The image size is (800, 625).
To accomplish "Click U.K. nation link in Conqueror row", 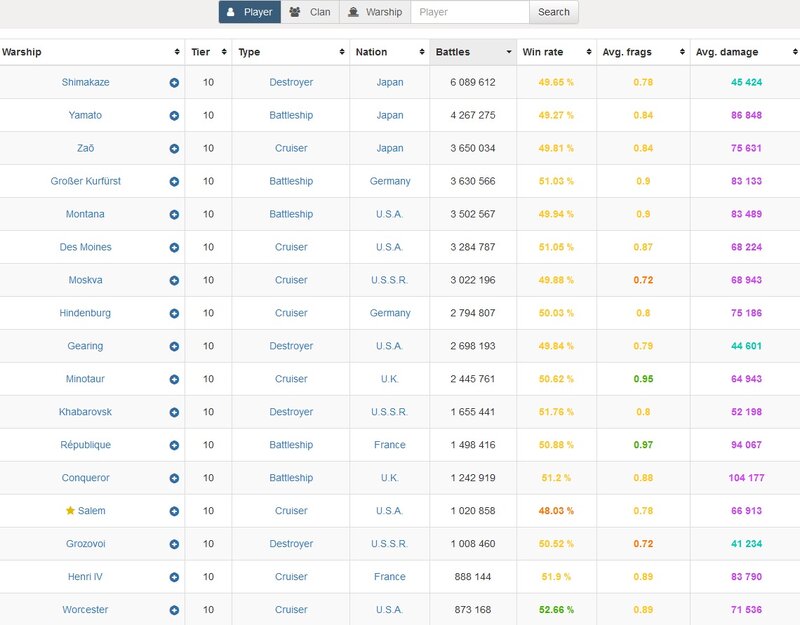I will (390, 478).
